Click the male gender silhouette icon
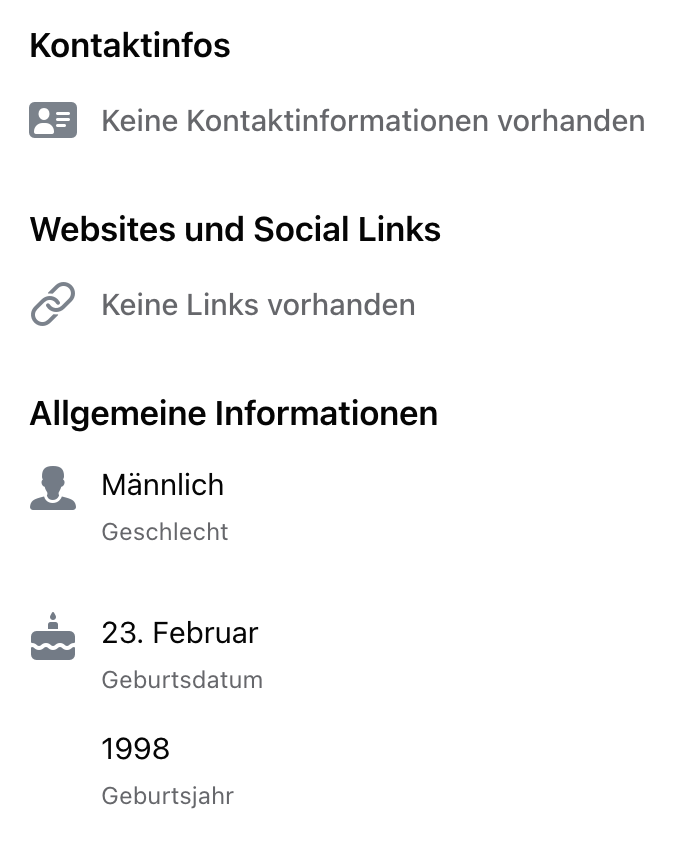Viewport: 676px width, 844px height. pos(53,488)
